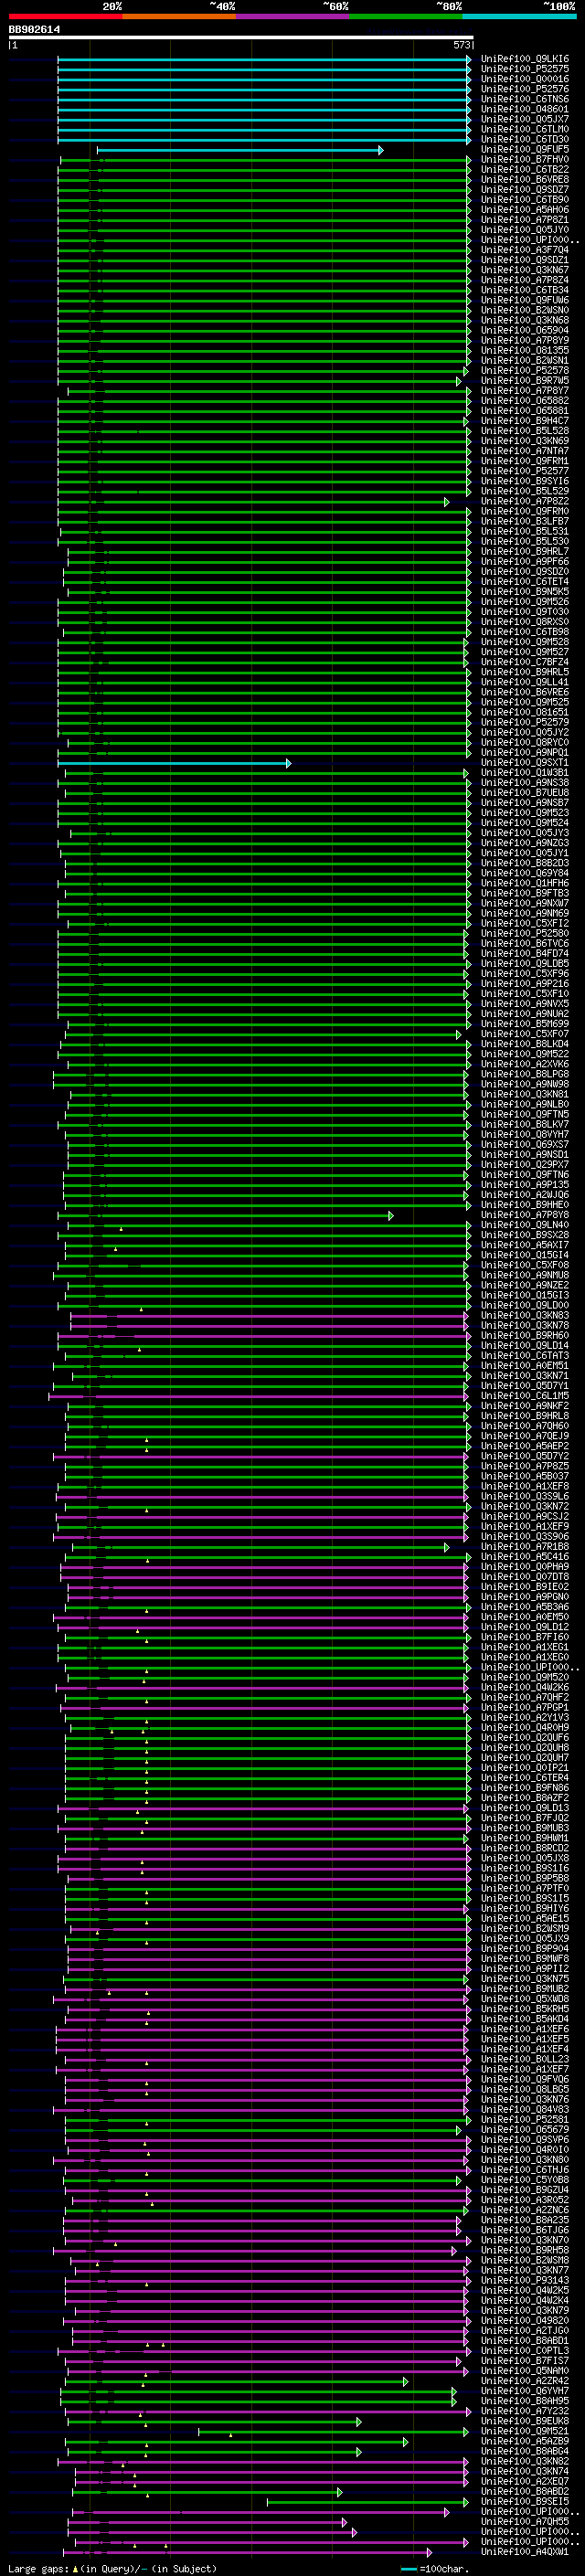The height and width of the screenshot is (2576, 585).
Task: Select hit UniRef100_B6VRE8
Action: click(x=524, y=179)
